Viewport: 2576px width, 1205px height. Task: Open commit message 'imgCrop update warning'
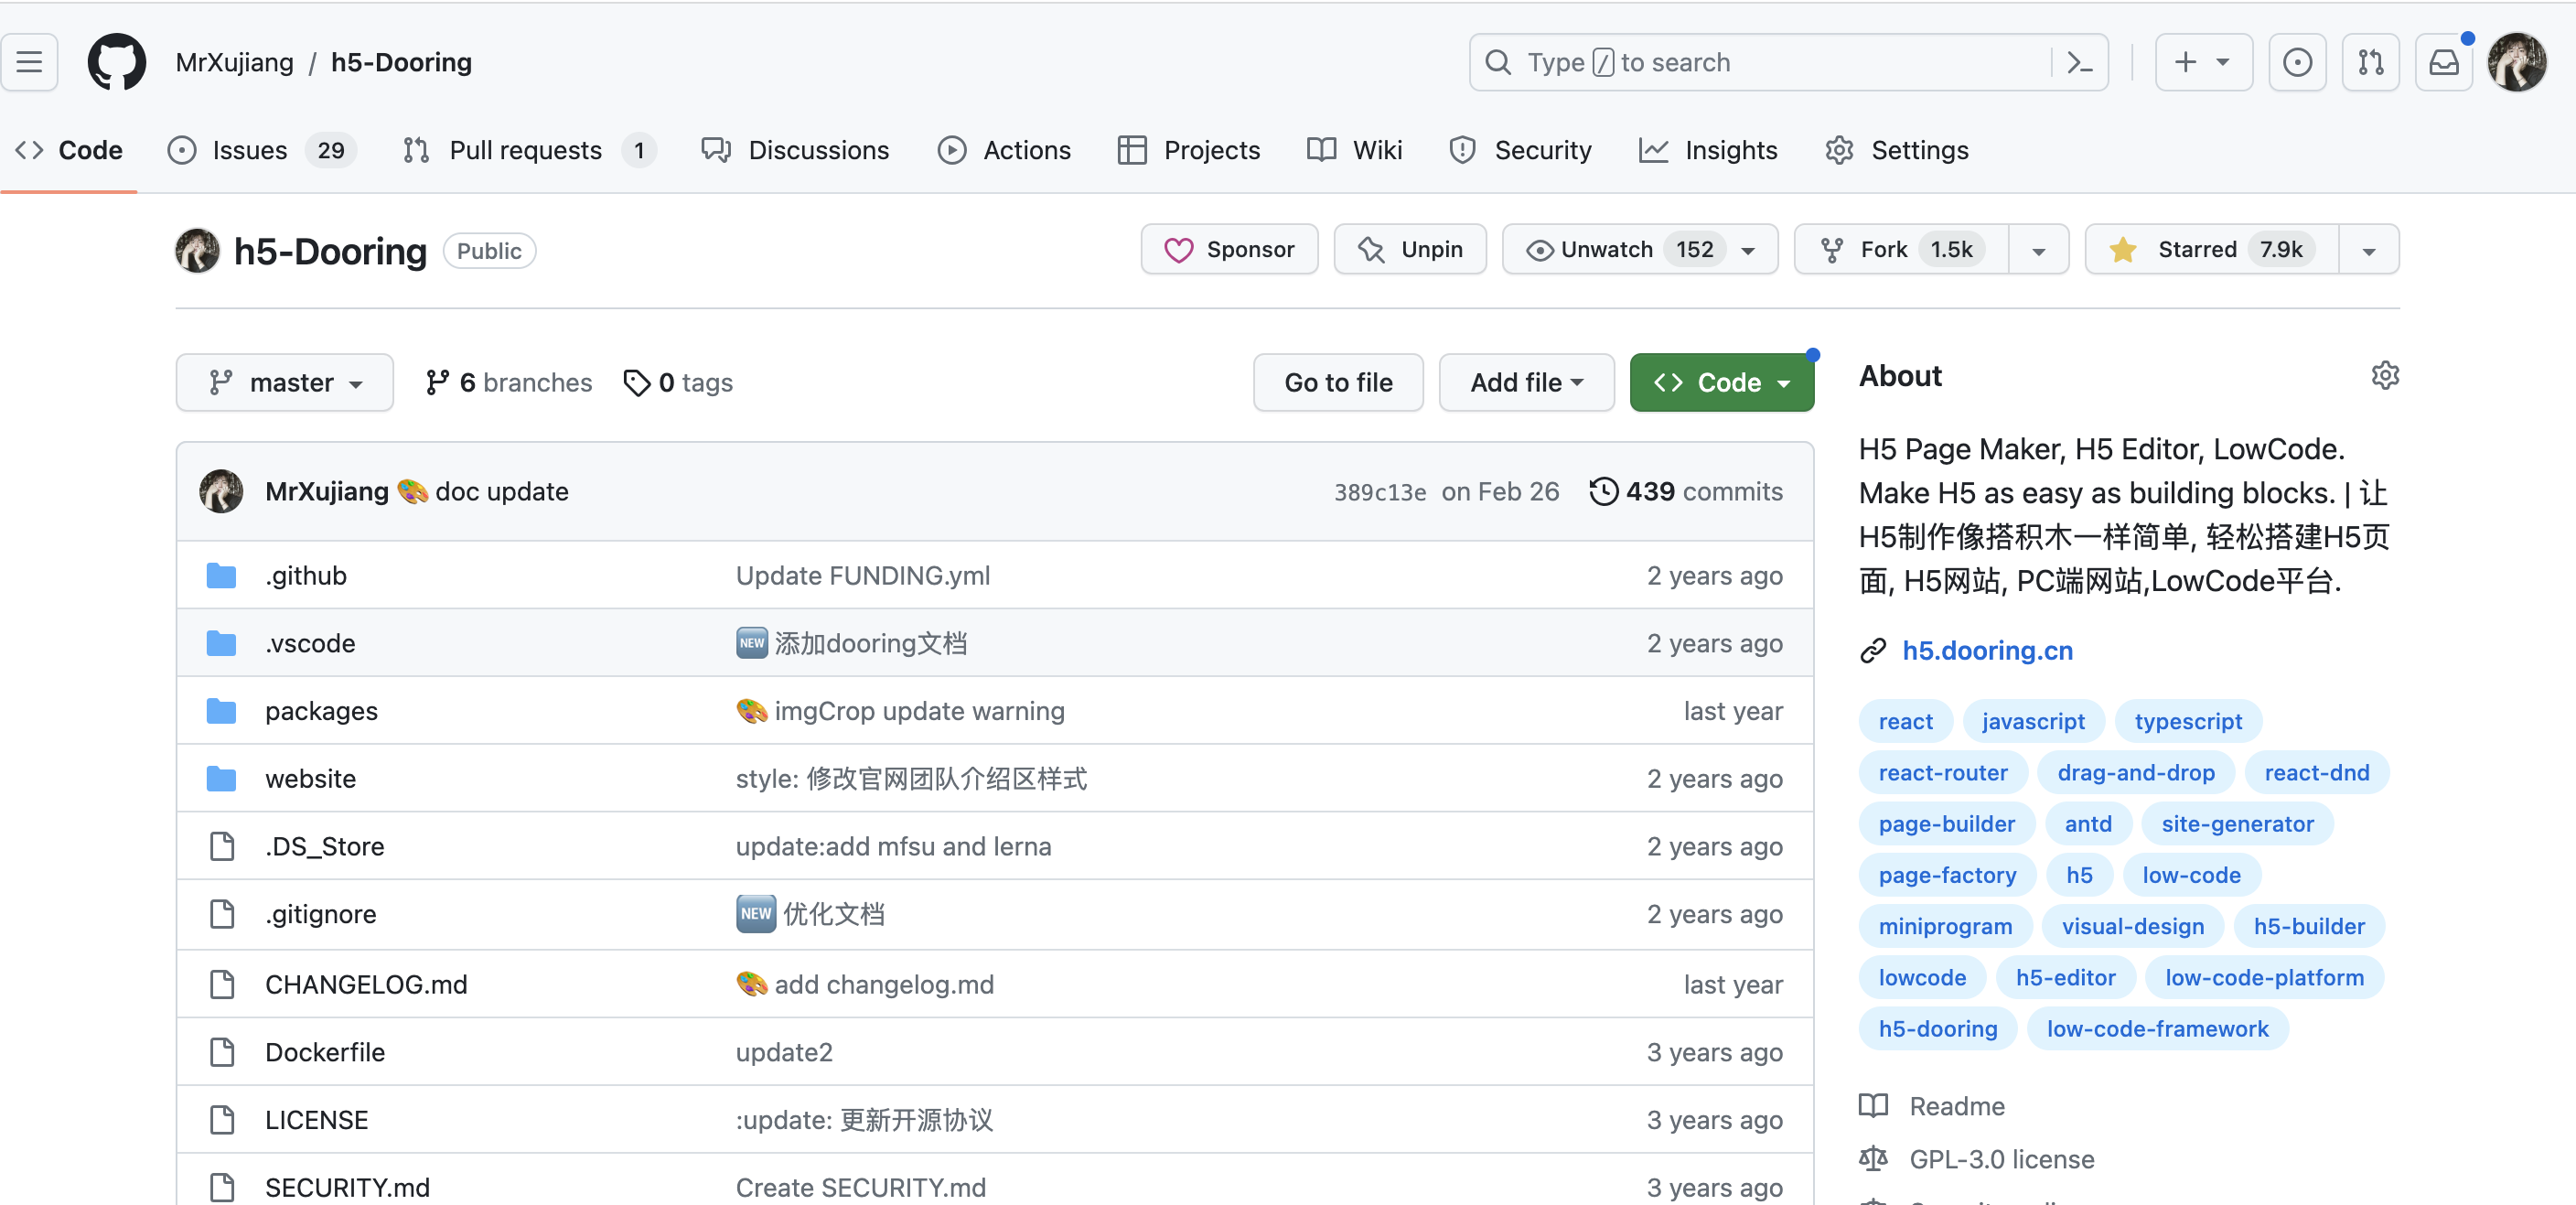tap(919, 711)
